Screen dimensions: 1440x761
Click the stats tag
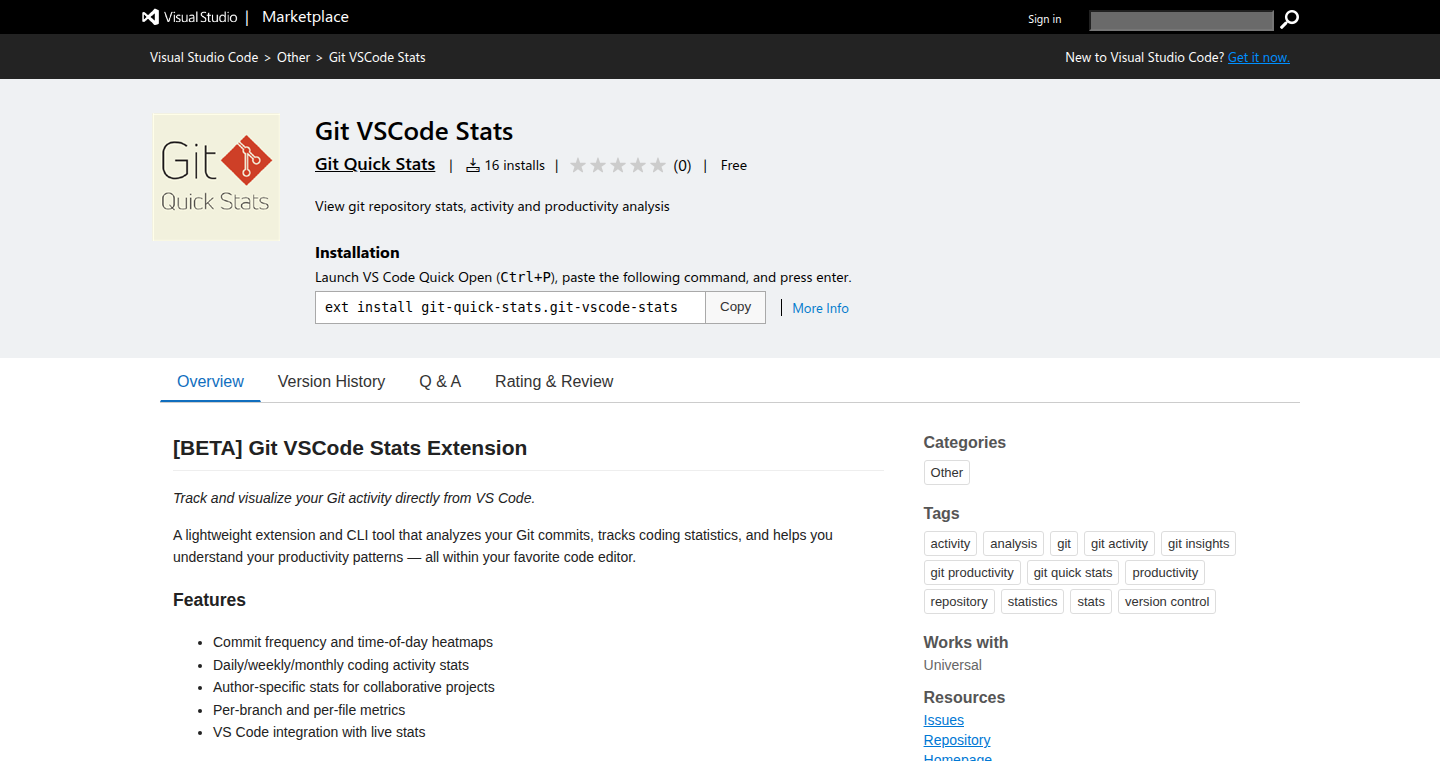point(1091,602)
